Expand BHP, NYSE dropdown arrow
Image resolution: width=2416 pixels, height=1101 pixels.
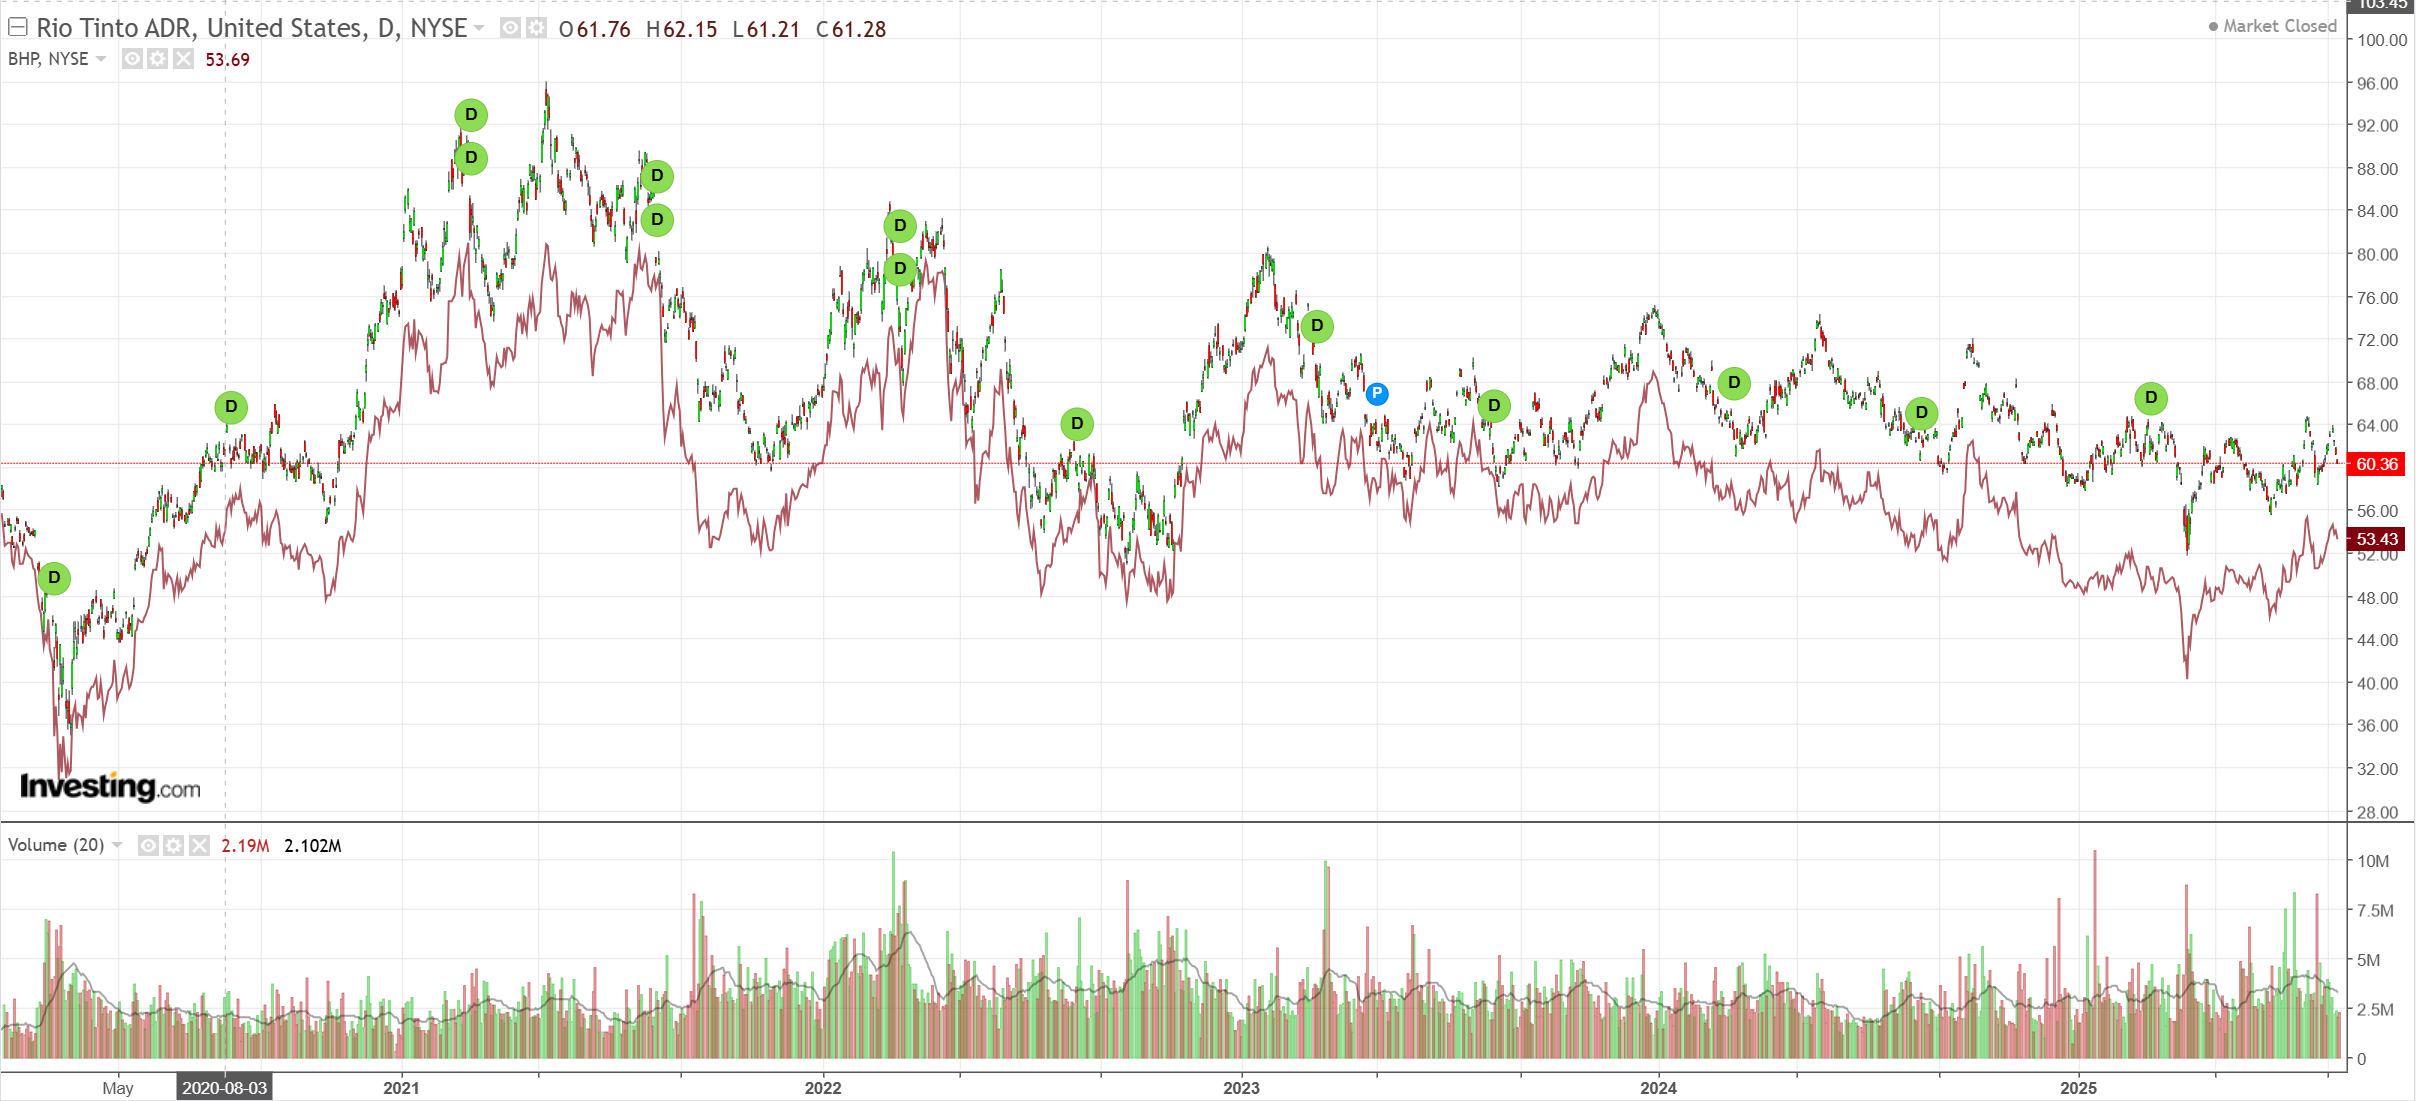101,59
